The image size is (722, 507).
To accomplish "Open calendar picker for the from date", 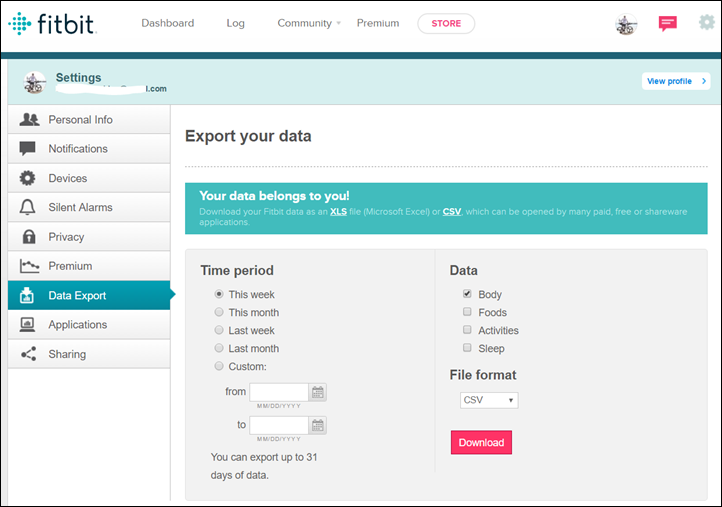I will [x=318, y=393].
